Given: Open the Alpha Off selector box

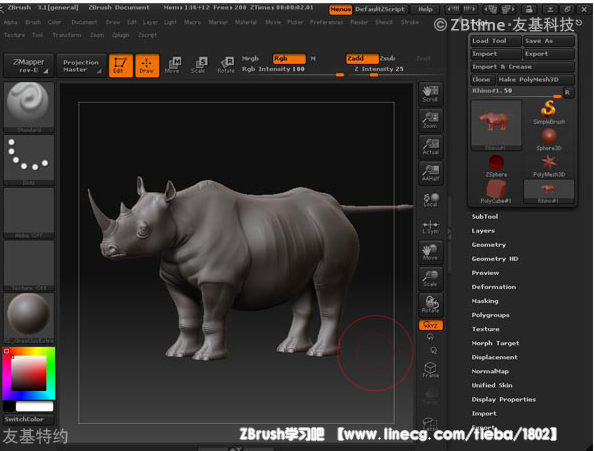Looking at the screenshot, I should pos(29,213).
